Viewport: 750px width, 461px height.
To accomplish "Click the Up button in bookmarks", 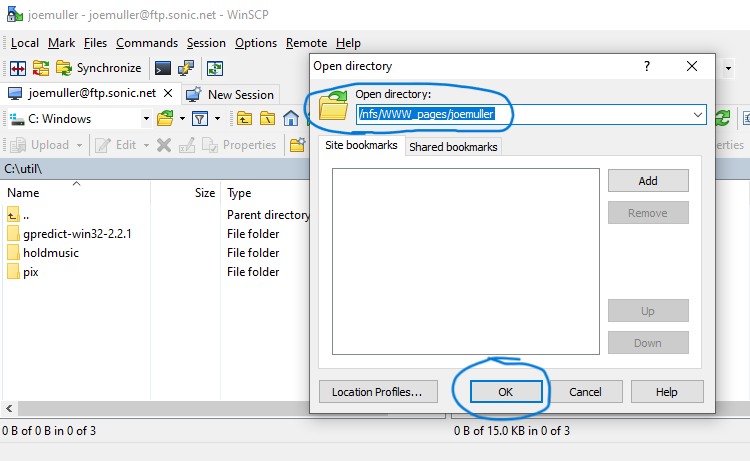I will point(648,311).
